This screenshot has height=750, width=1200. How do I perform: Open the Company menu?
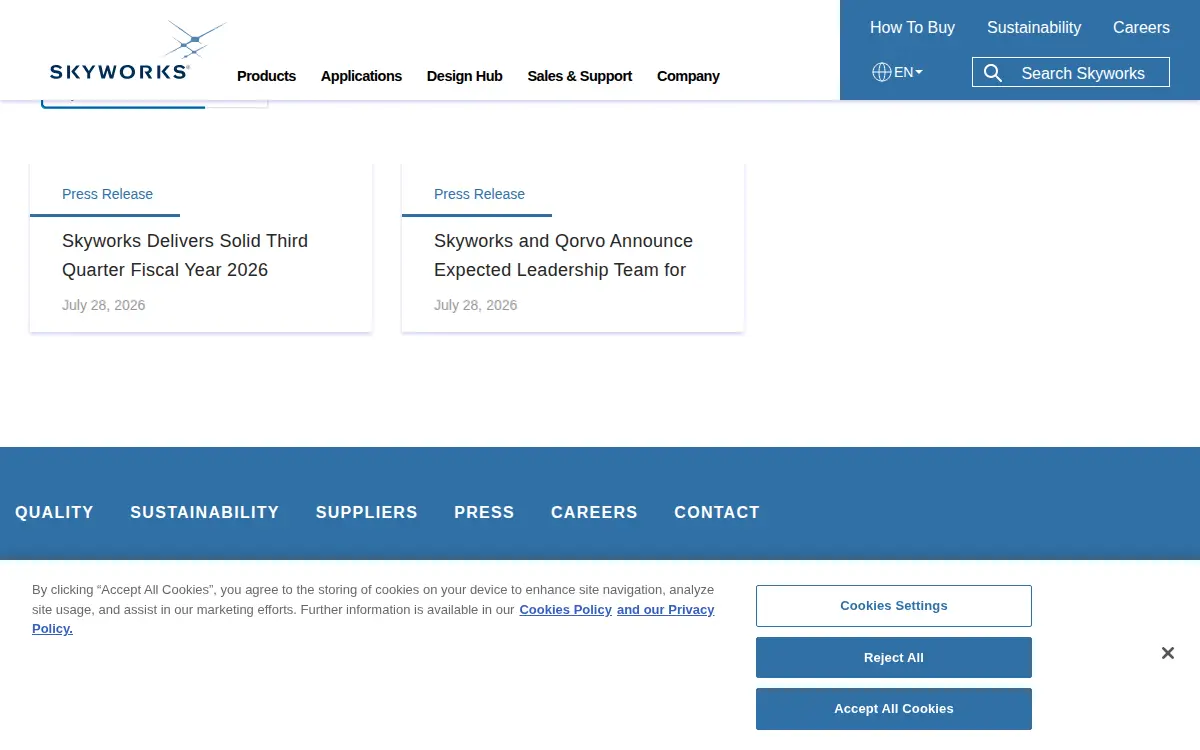[688, 76]
